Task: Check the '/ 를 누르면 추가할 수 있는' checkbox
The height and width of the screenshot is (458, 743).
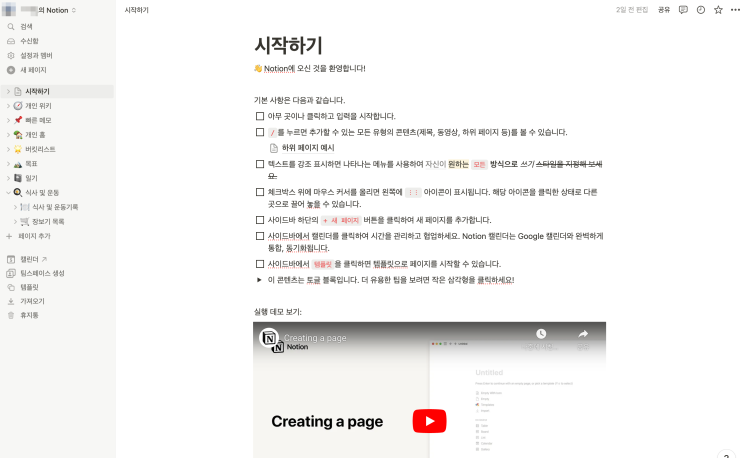Action: point(260,132)
